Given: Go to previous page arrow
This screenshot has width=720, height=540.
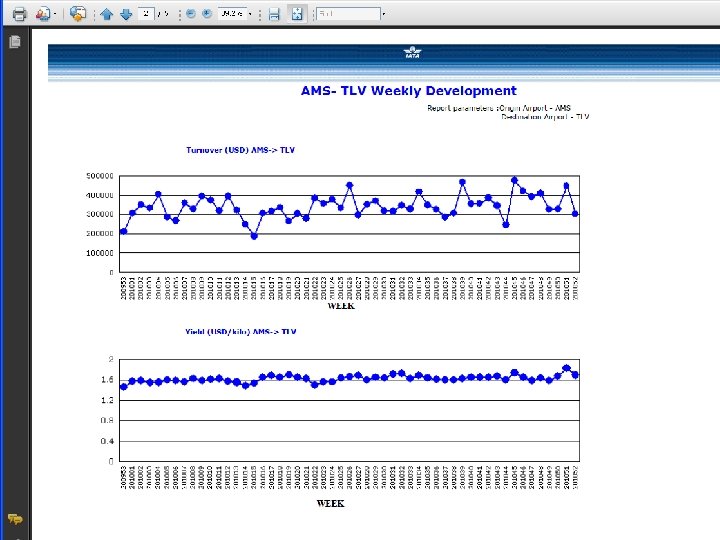Looking at the screenshot, I should tap(107, 14).
